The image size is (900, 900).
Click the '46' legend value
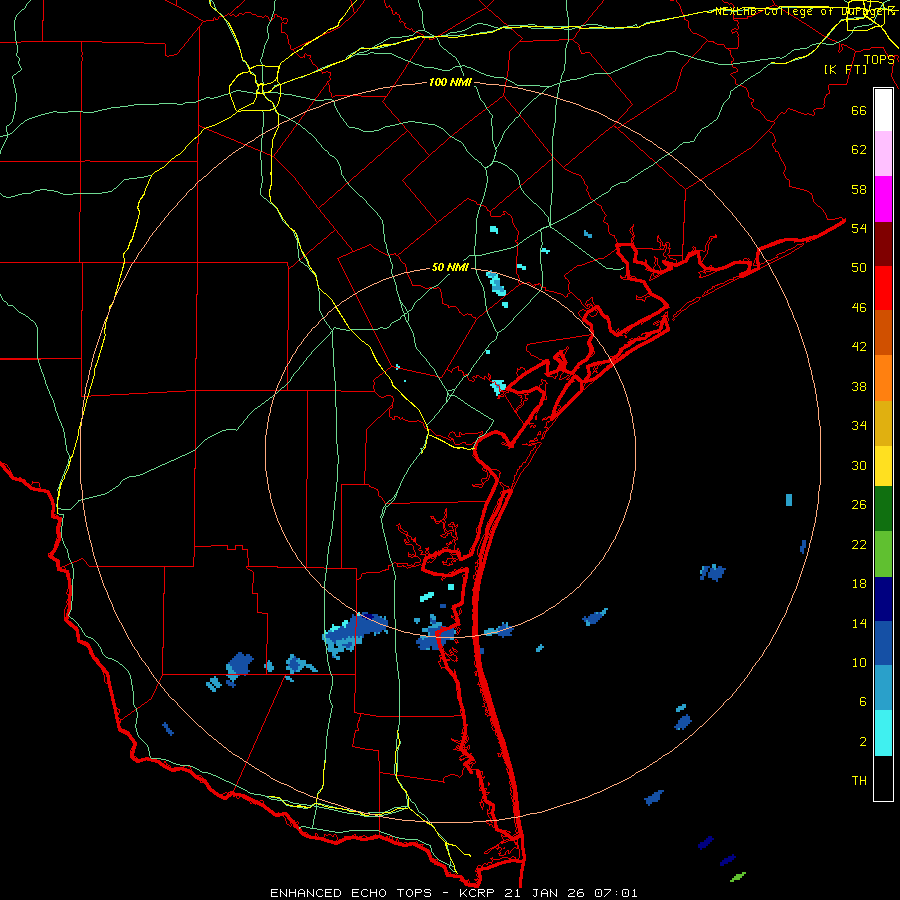tap(859, 308)
